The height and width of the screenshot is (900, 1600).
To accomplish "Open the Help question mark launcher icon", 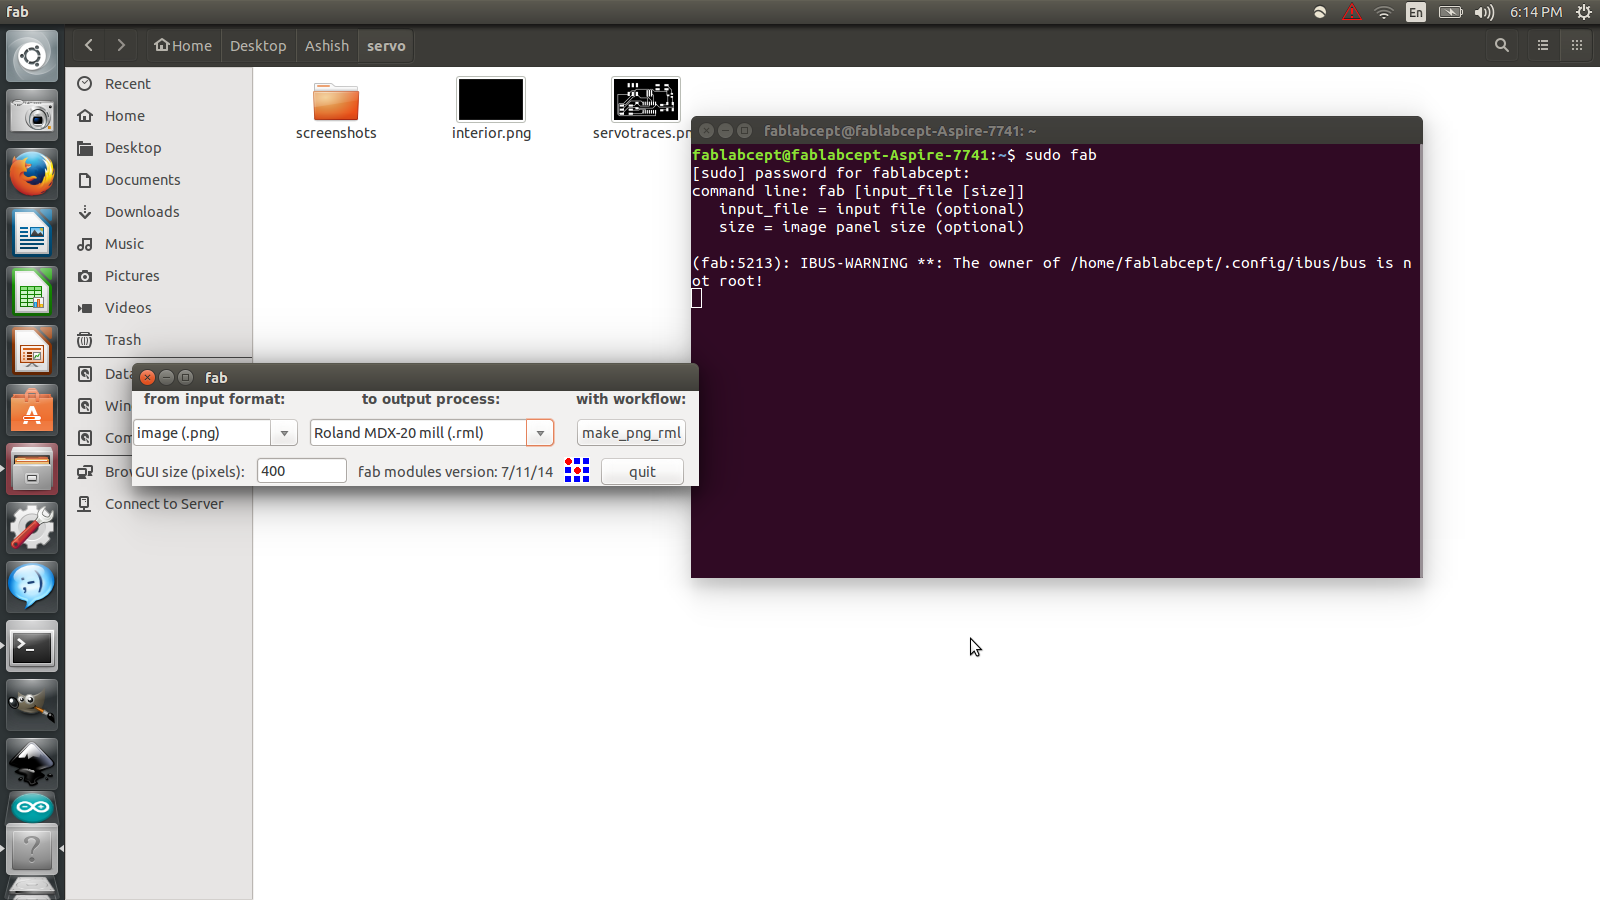I will pos(32,849).
